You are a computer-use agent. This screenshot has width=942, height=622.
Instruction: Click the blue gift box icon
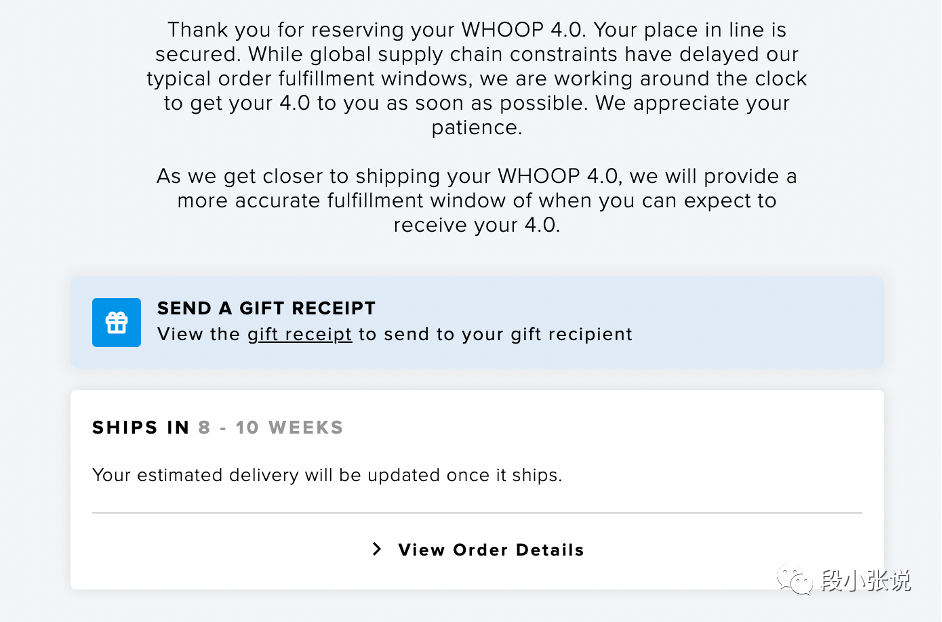point(116,322)
